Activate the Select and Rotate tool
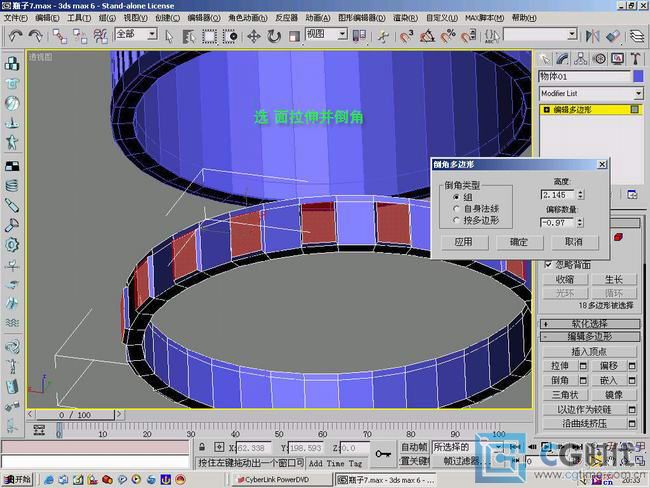 (274, 36)
